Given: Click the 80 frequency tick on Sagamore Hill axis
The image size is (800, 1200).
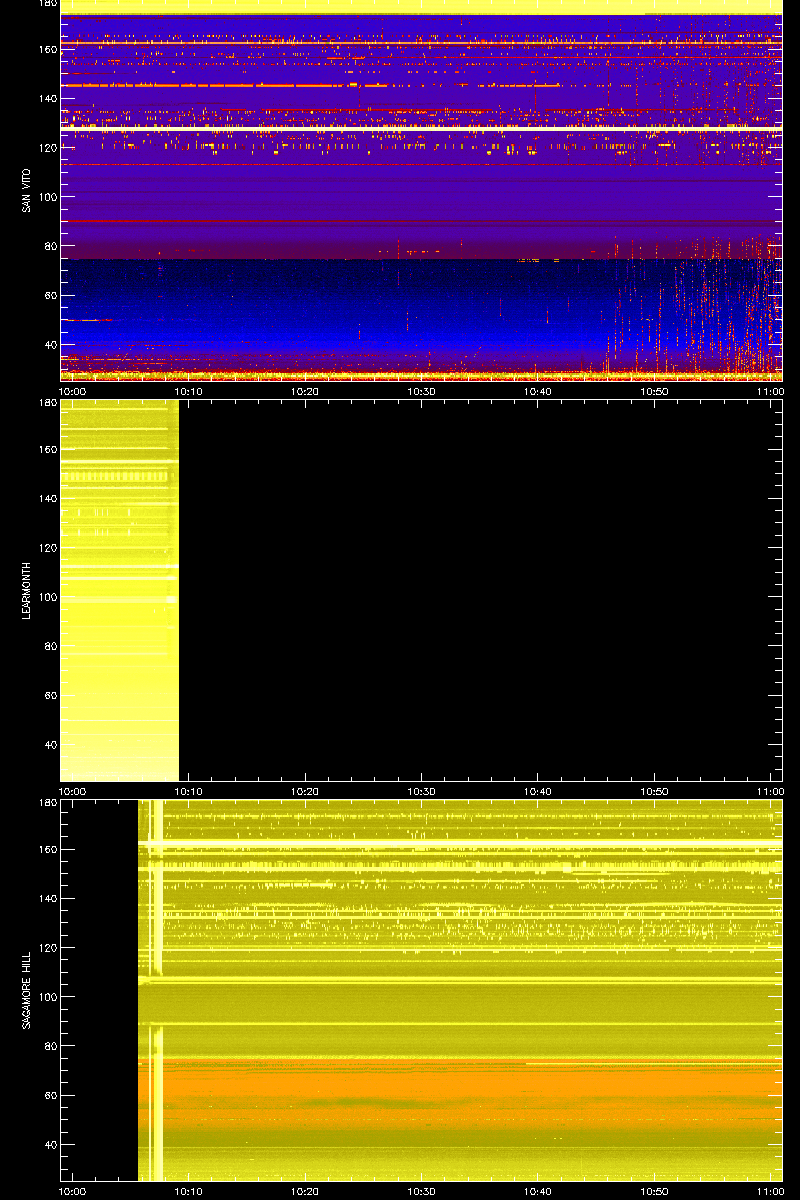Looking at the screenshot, I should point(49,1046).
